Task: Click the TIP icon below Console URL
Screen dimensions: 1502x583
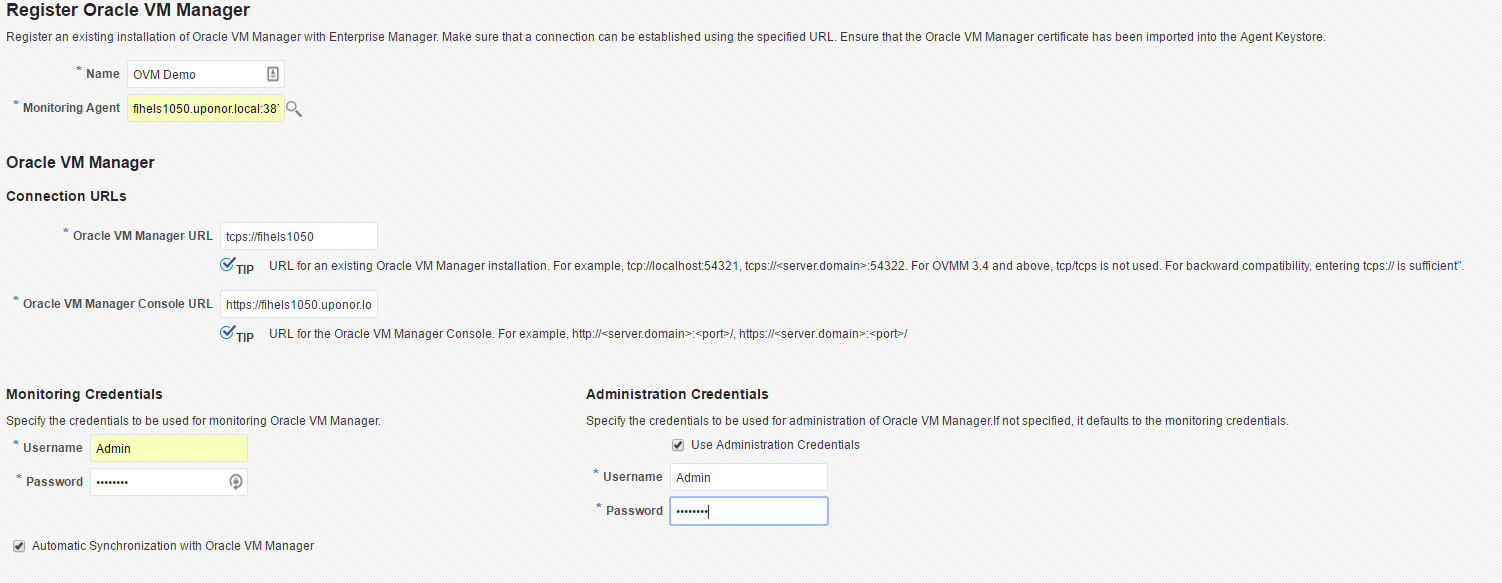Action: click(237, 334)
